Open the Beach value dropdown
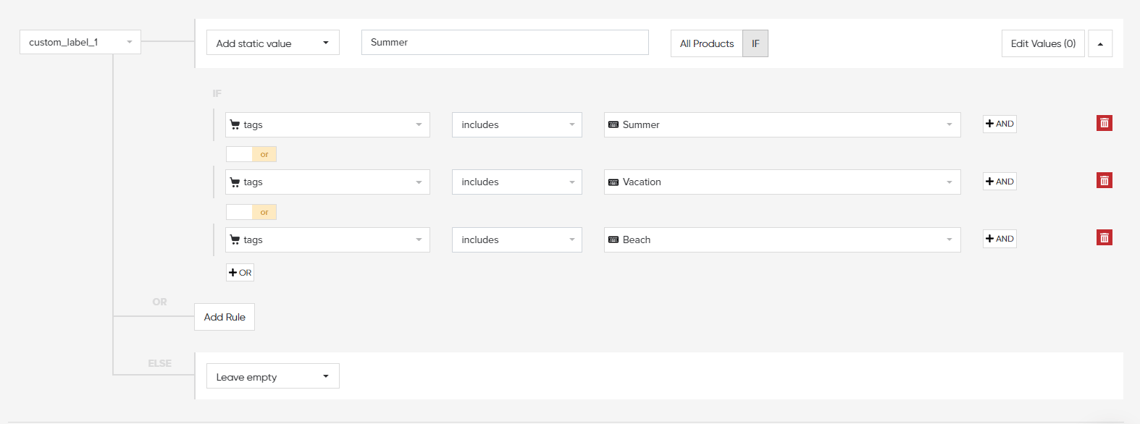Viewport: 1140px width, 424px height. click(781, 240)
